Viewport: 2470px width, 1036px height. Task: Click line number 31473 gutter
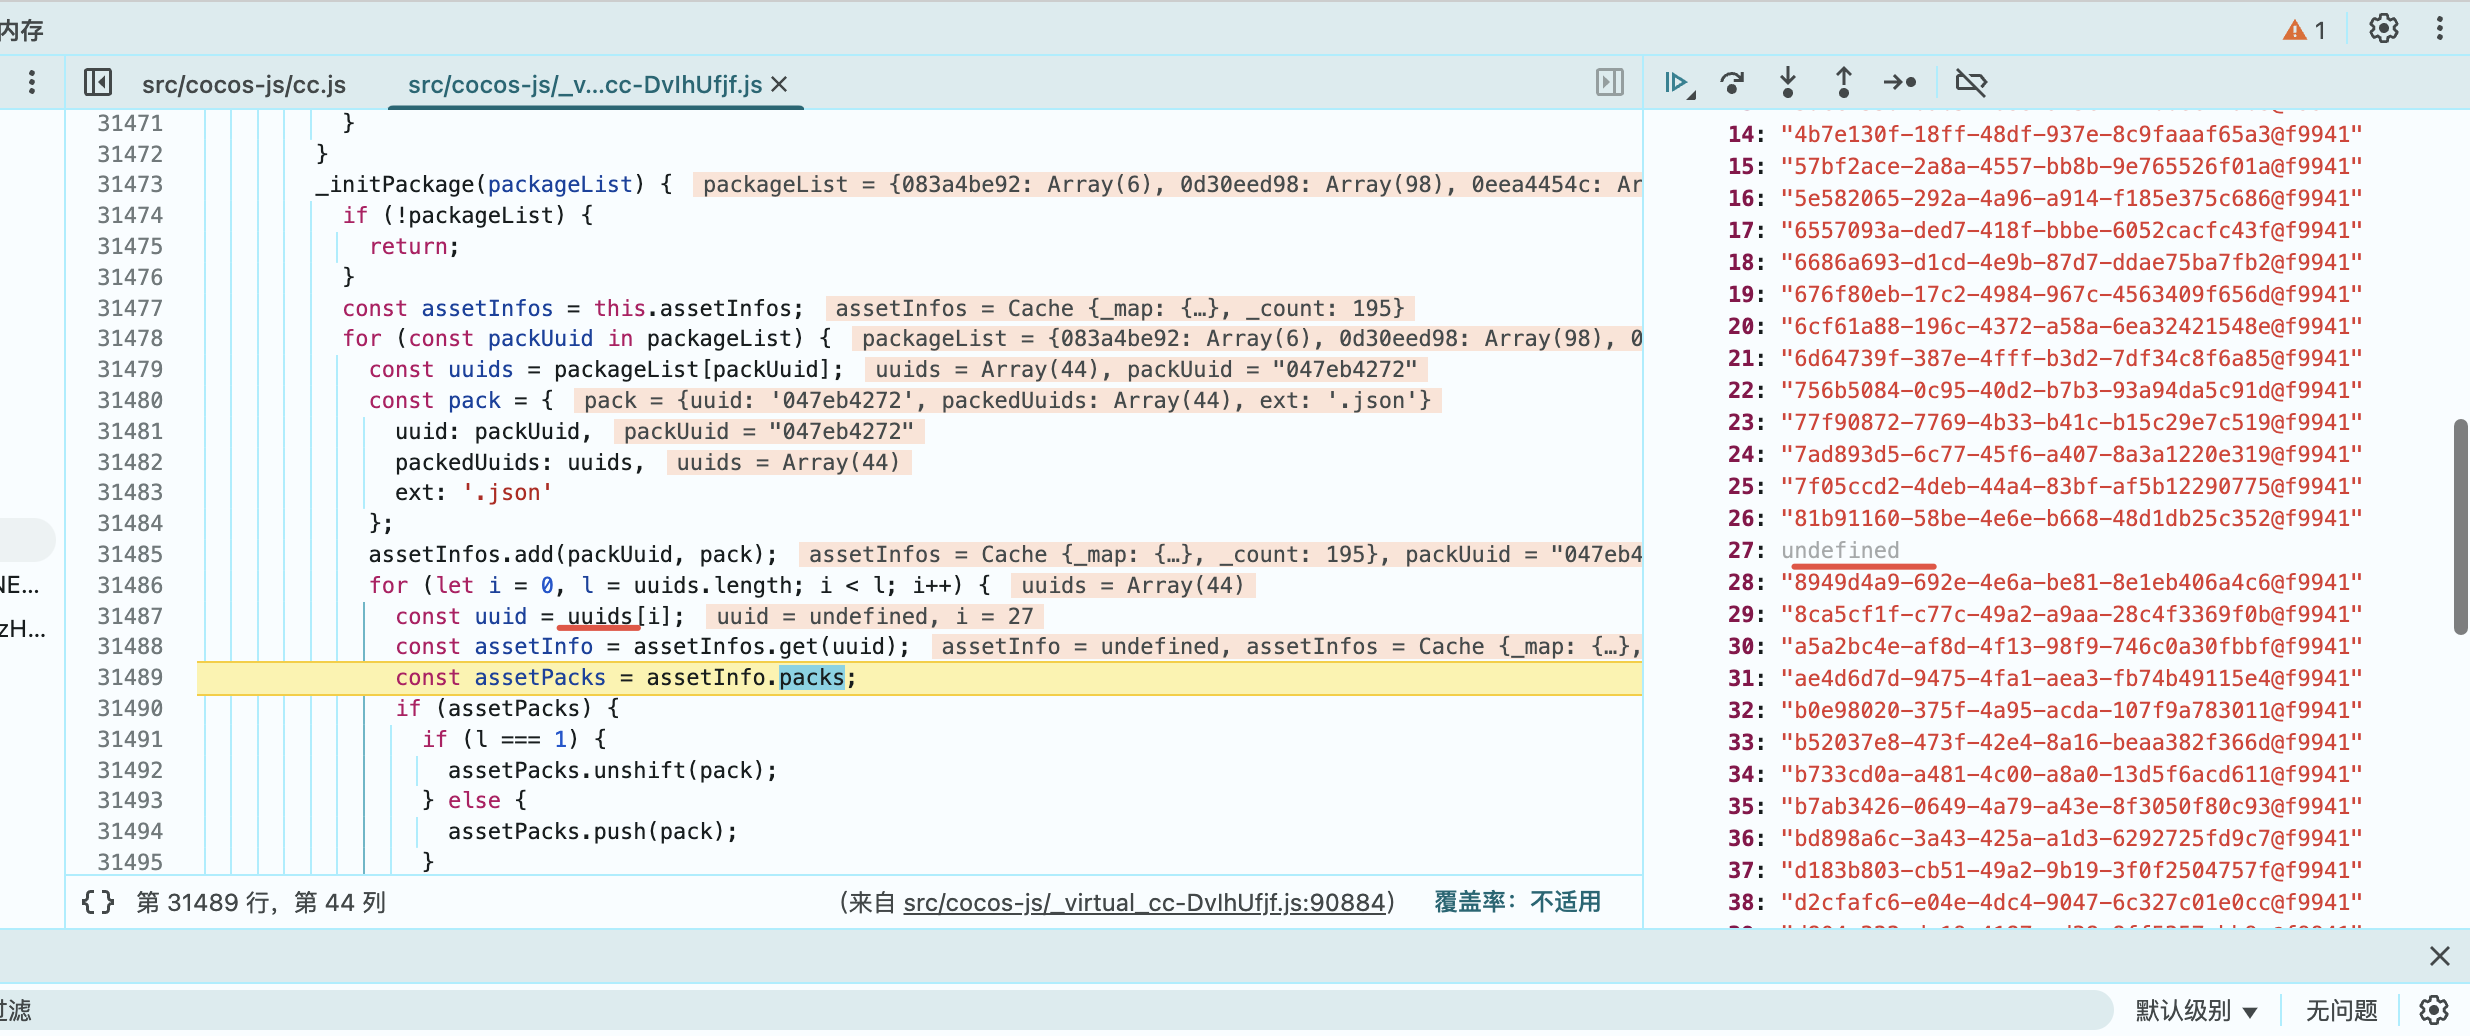click(x=130, y=185)
